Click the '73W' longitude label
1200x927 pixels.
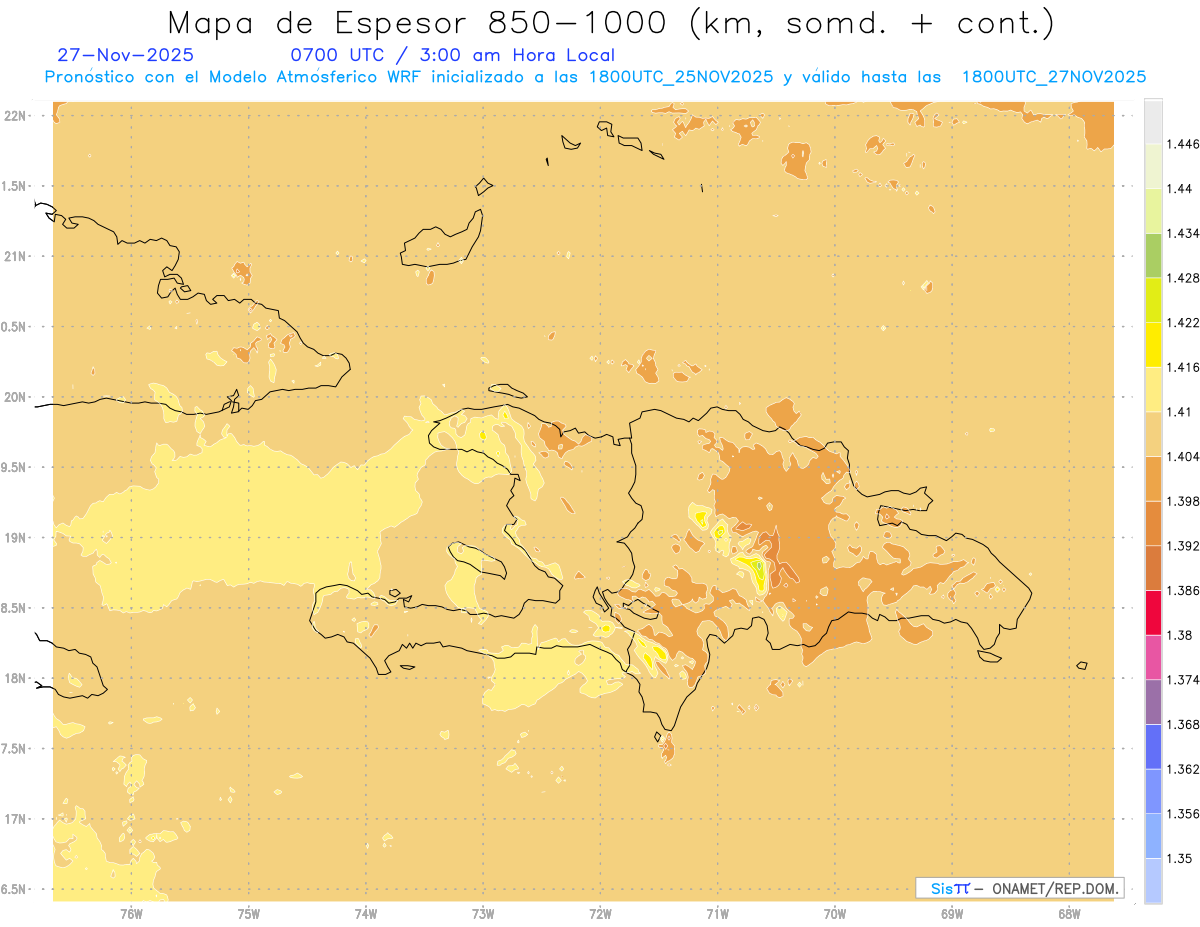(x=483, y=914)
